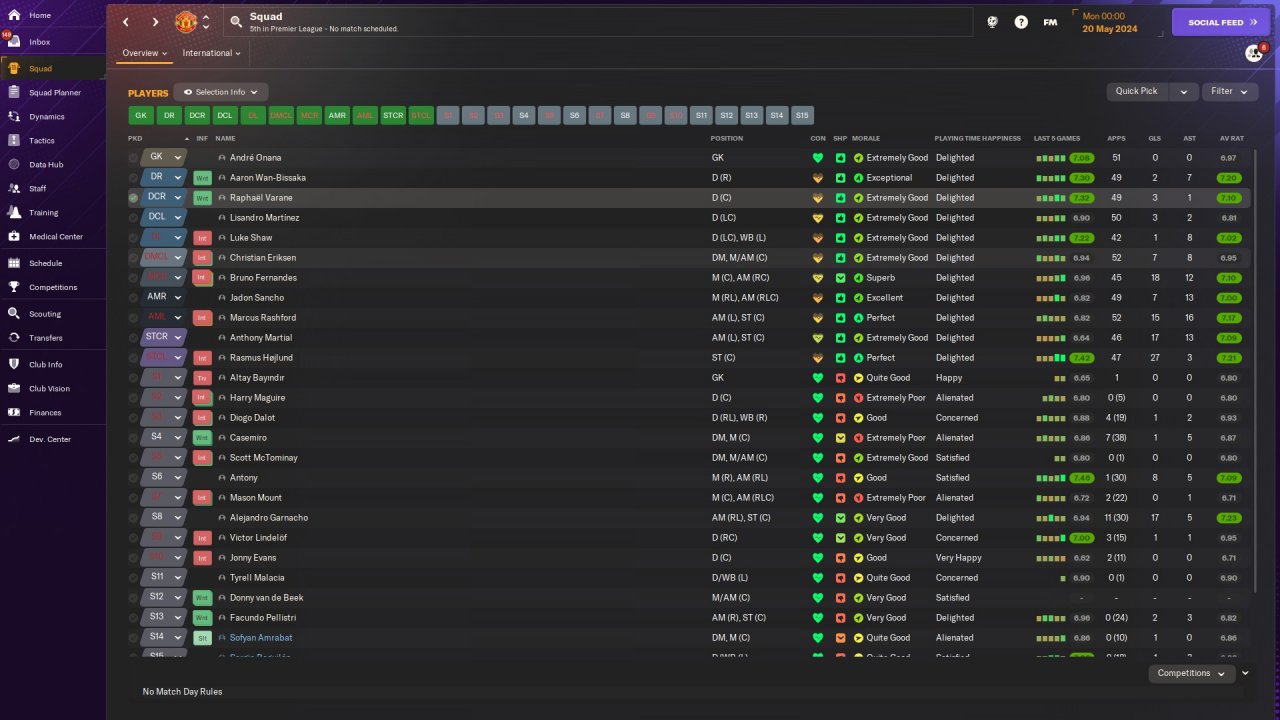The height and width of the screenshot is (720, 1280).
Task: Toggle the picked circle for Marcus Rashford
Action: (x=134, y=318)
